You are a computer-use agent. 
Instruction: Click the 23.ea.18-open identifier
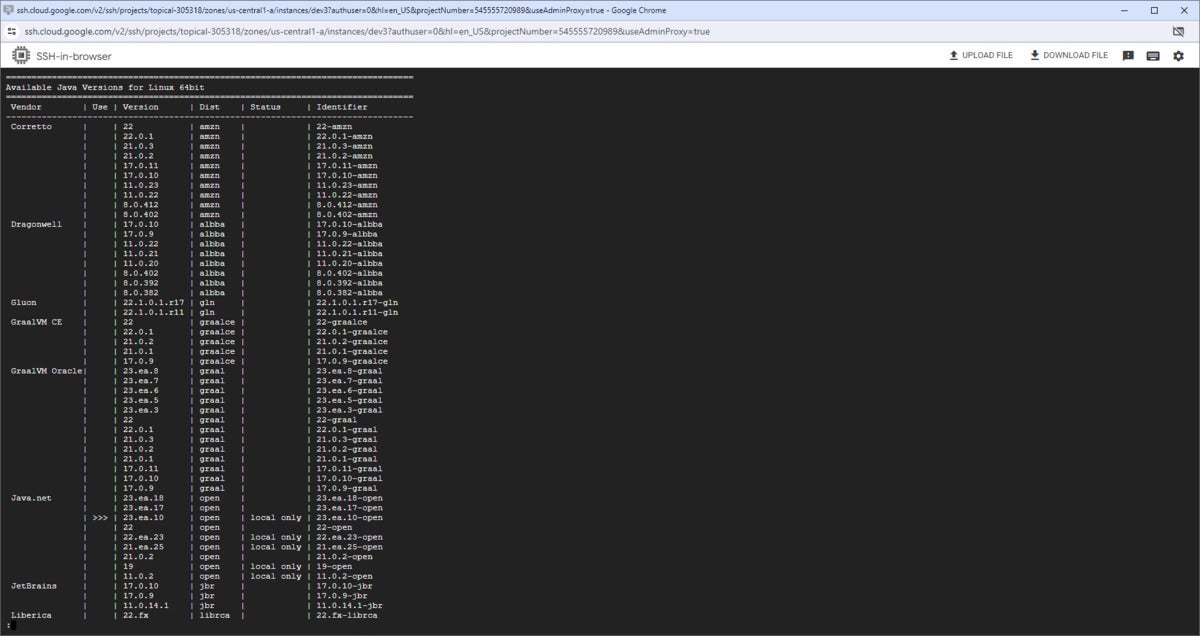pyautogui.click(x=350, y=498)
